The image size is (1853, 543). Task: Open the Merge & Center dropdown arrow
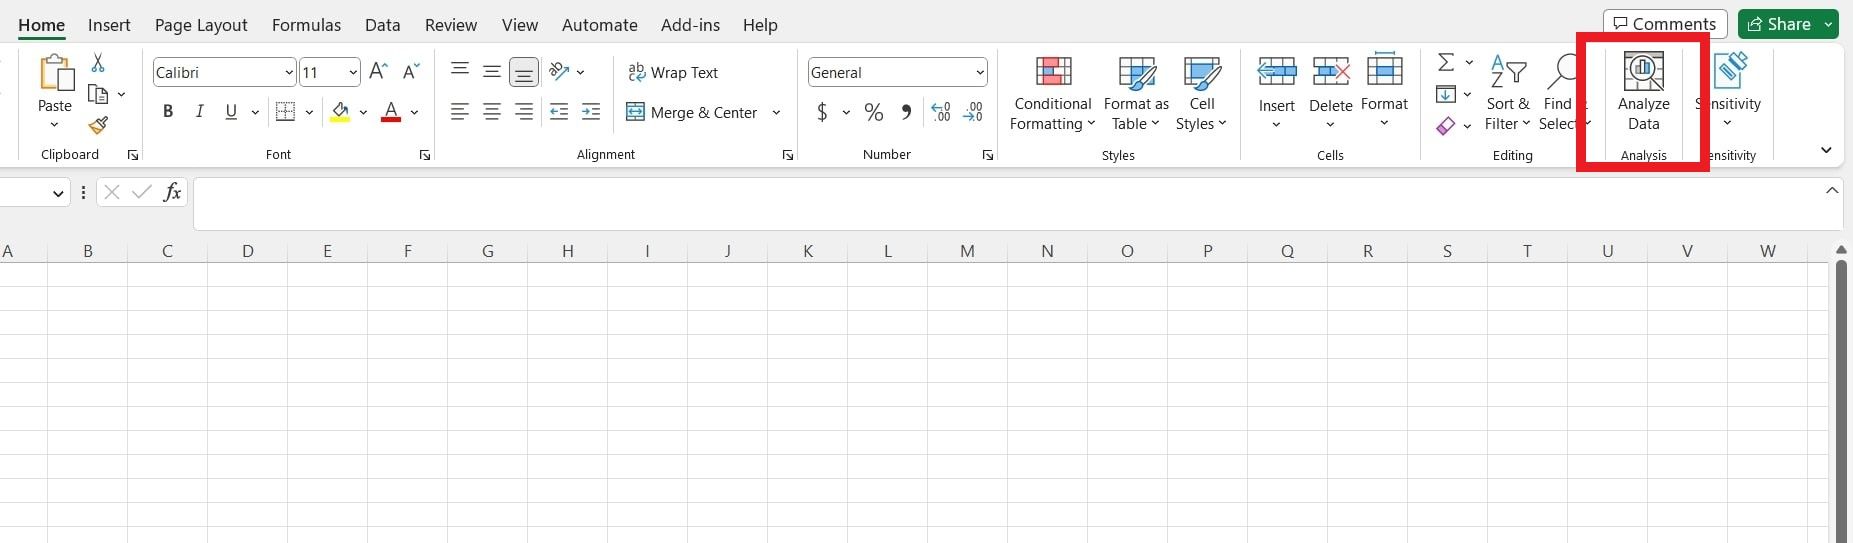(776, 113)
